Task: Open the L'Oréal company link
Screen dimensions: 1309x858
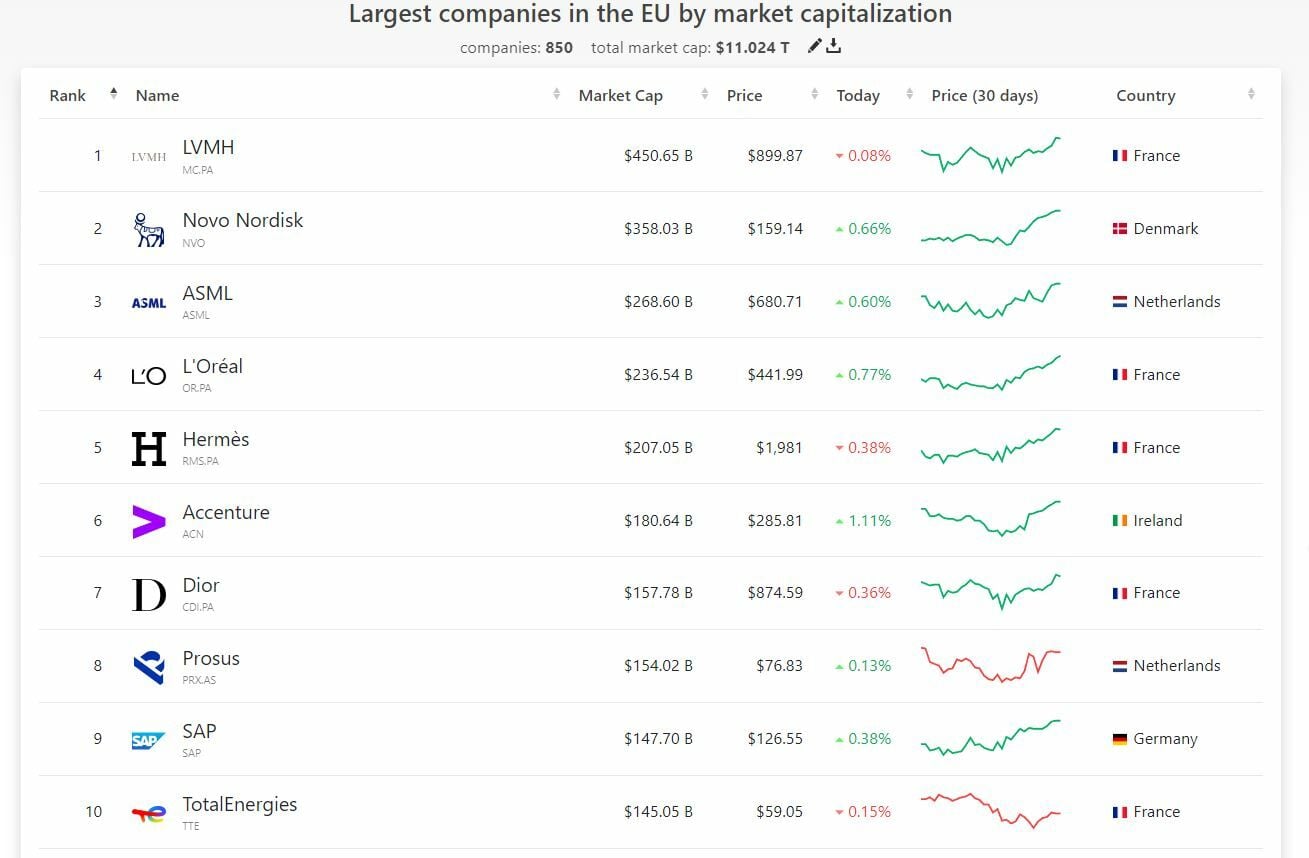Action: pyautogui.click(x=212, y=366)
